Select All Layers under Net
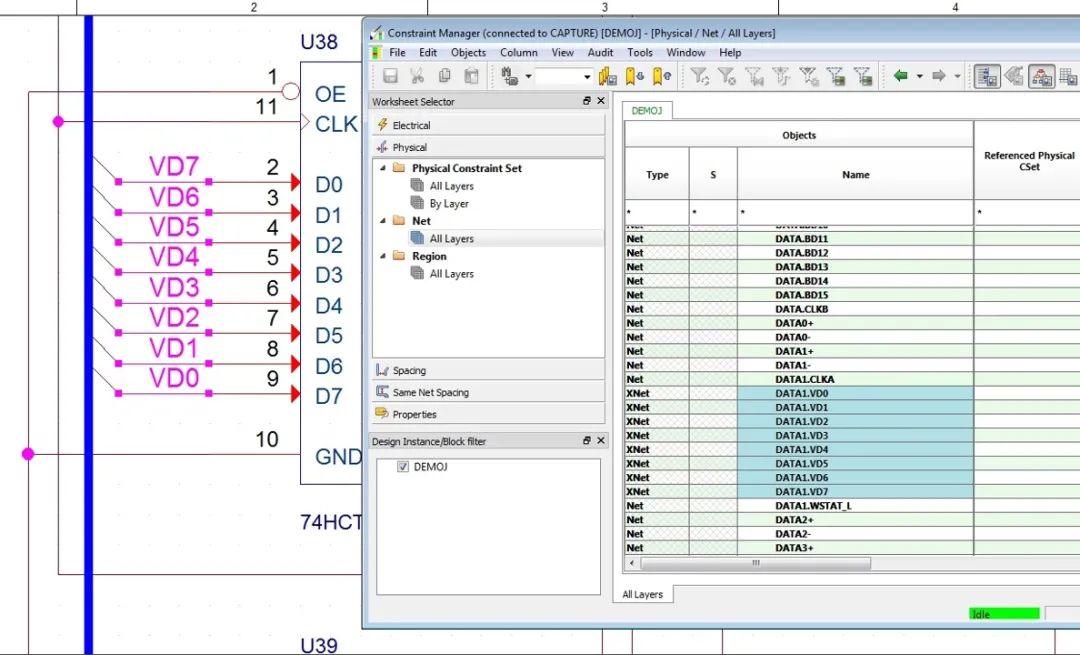Viewport: 1080px width, 655px height. coord(451,239)
